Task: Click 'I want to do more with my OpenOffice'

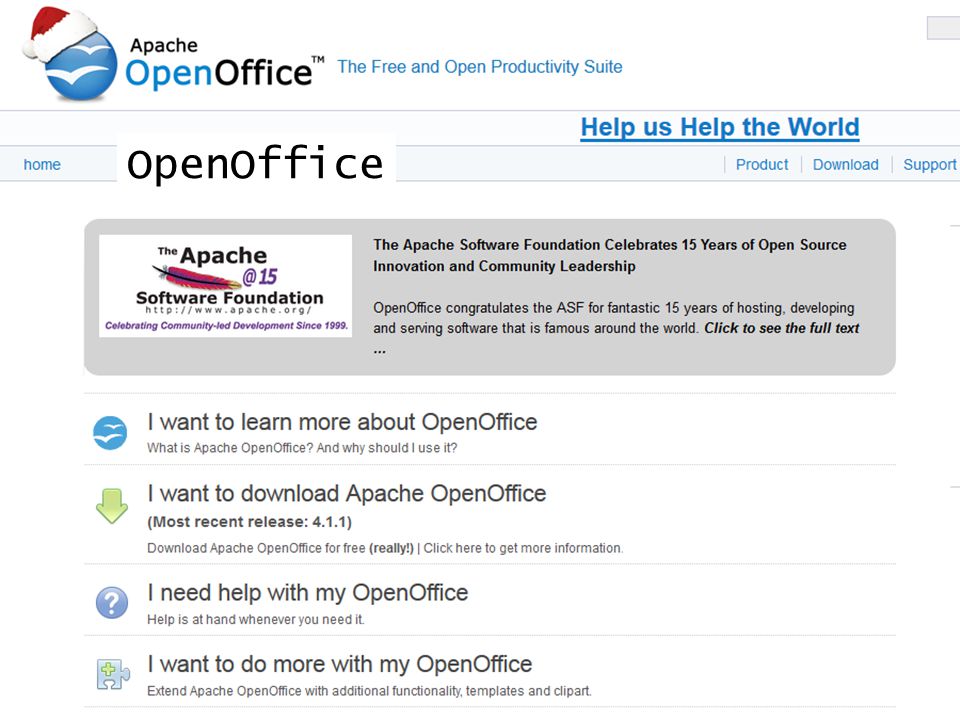Action: [340, 664]
